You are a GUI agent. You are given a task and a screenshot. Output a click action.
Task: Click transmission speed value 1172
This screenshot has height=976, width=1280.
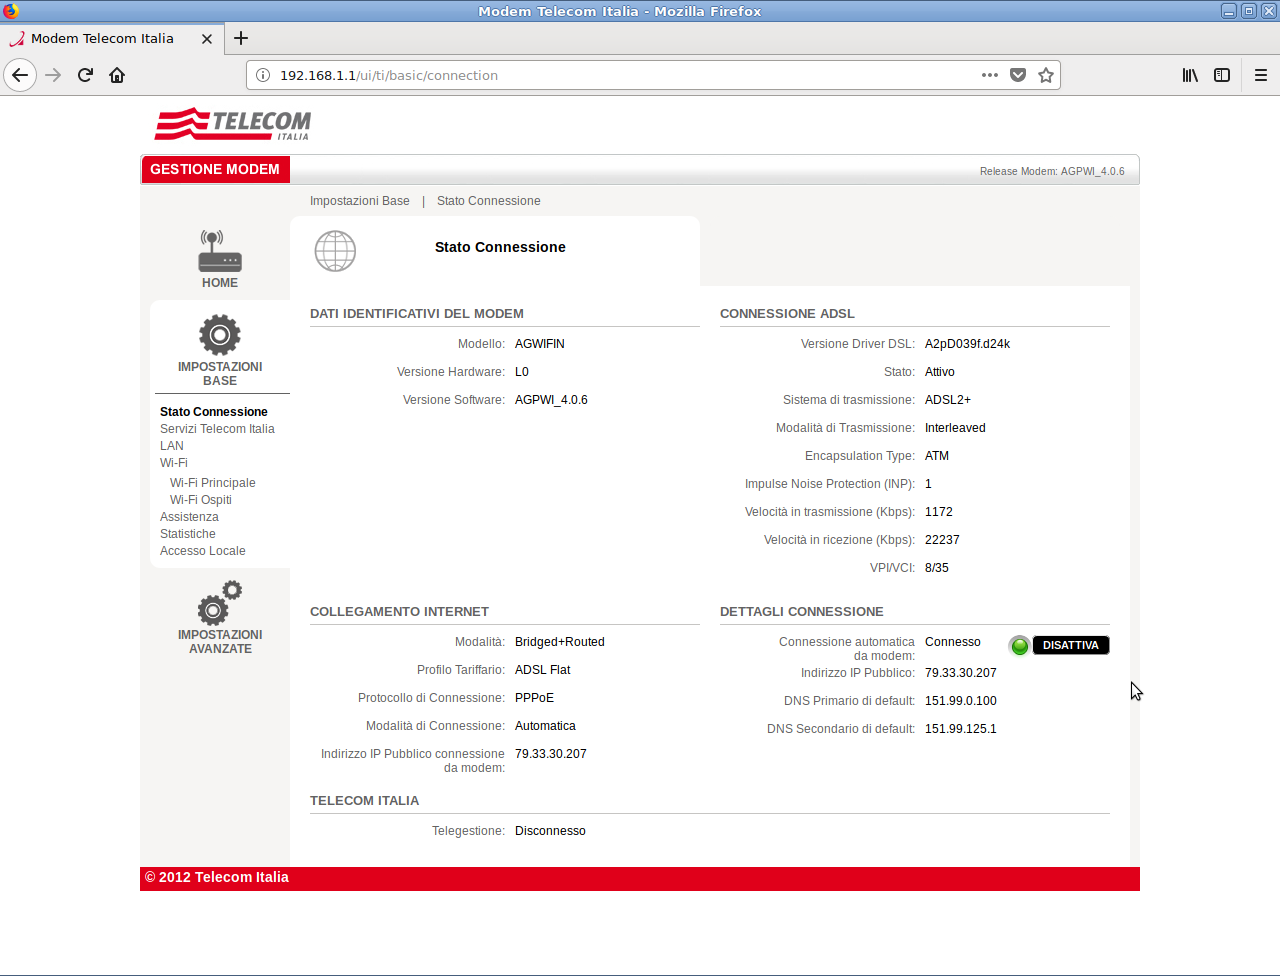939,512
